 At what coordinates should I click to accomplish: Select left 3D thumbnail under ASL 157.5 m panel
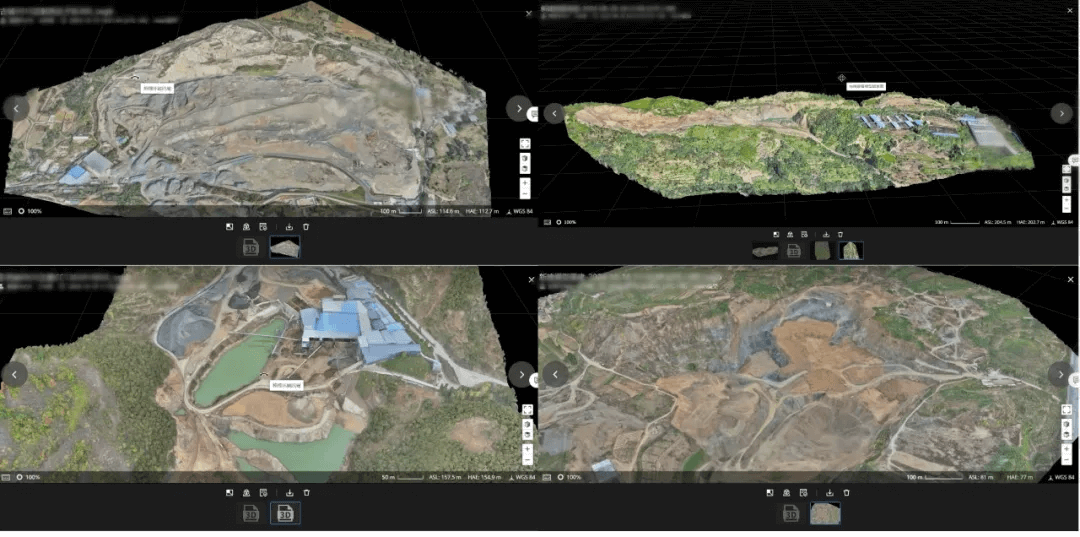251,514
